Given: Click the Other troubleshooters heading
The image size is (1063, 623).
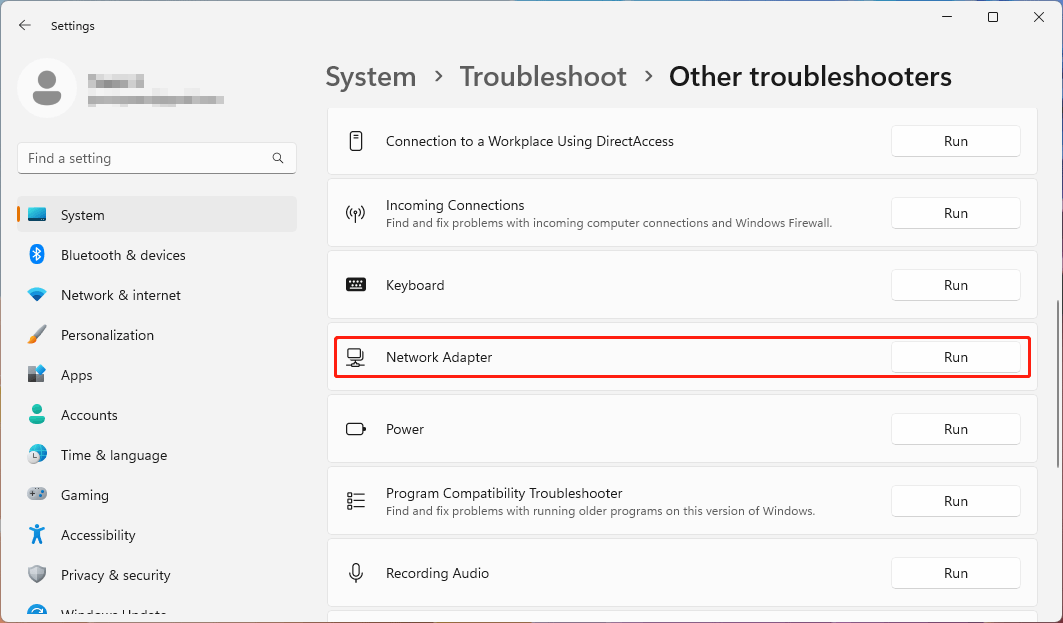Looking at the screenshot, I should click(x=810, y=77).
